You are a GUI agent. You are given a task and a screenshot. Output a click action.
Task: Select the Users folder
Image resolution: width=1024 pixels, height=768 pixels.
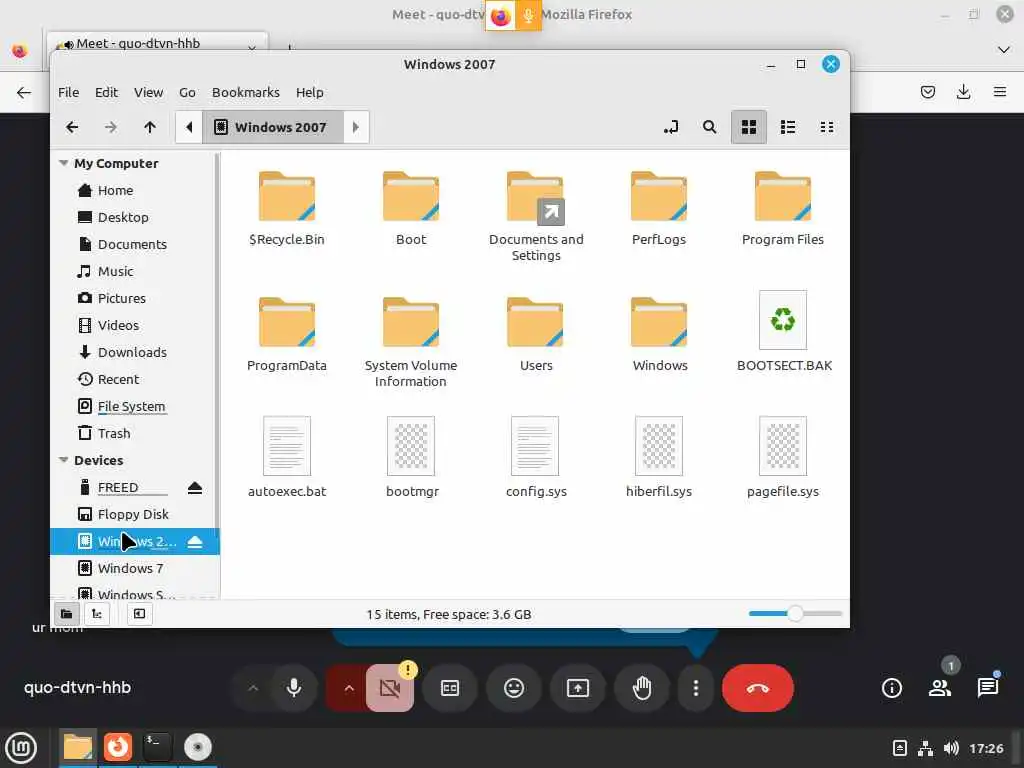[x=536, y=335]
